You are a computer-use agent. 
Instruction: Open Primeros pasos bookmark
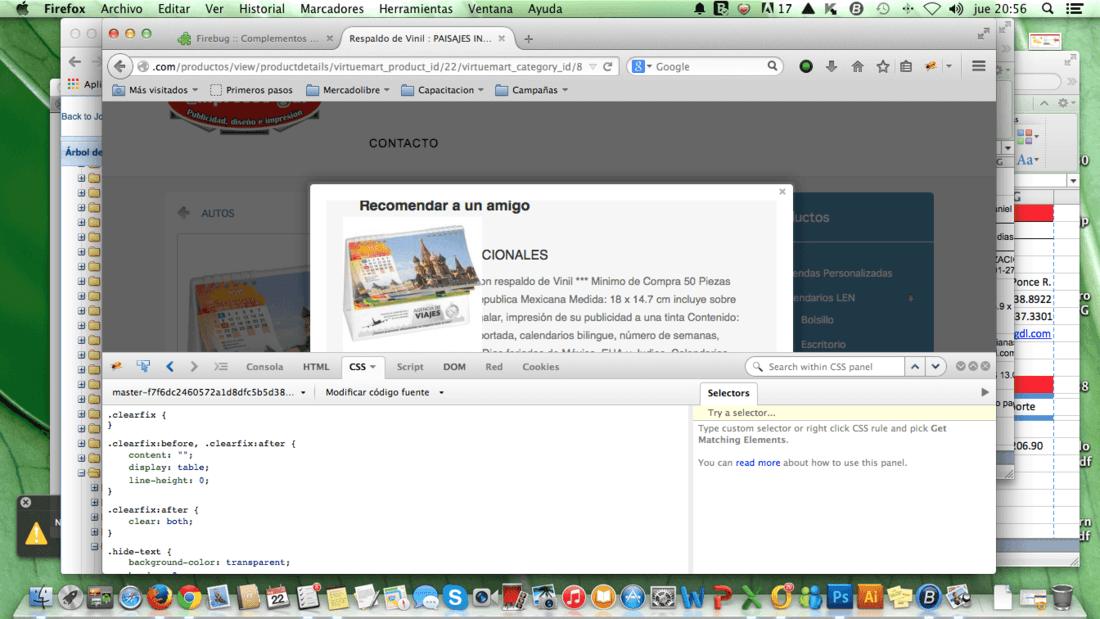point(251,90)
